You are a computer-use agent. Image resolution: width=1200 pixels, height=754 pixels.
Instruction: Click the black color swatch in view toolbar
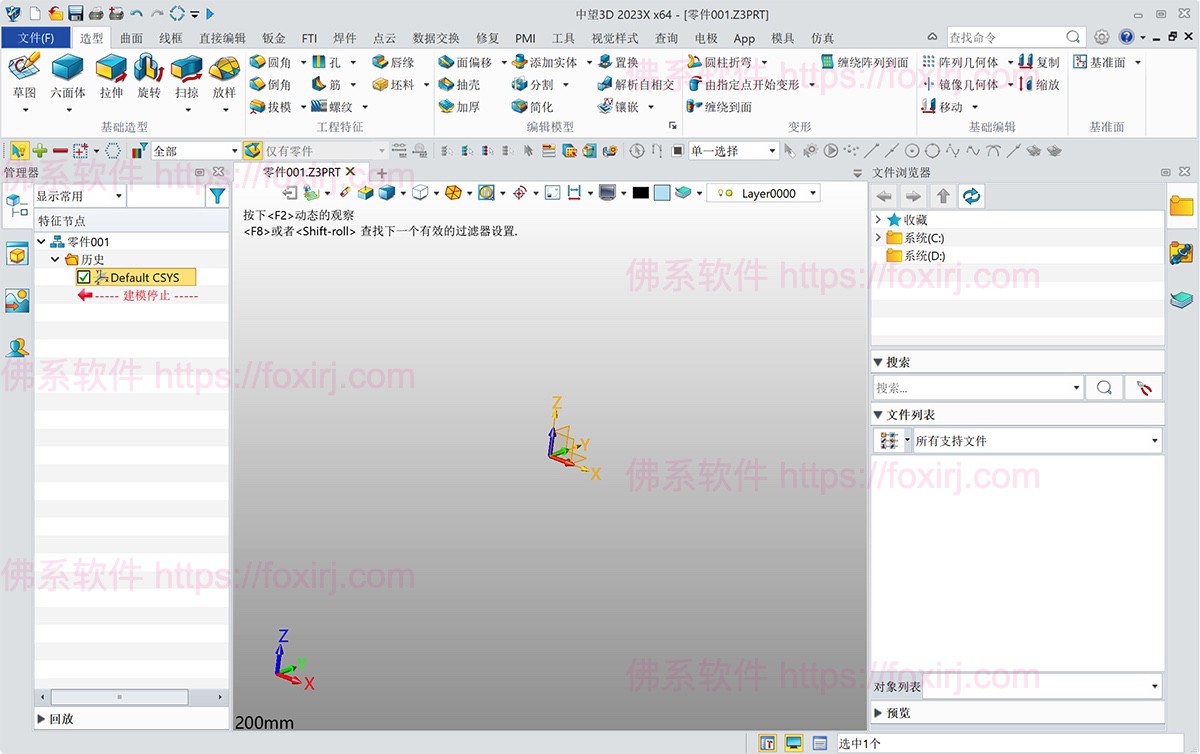pos(640,193)
